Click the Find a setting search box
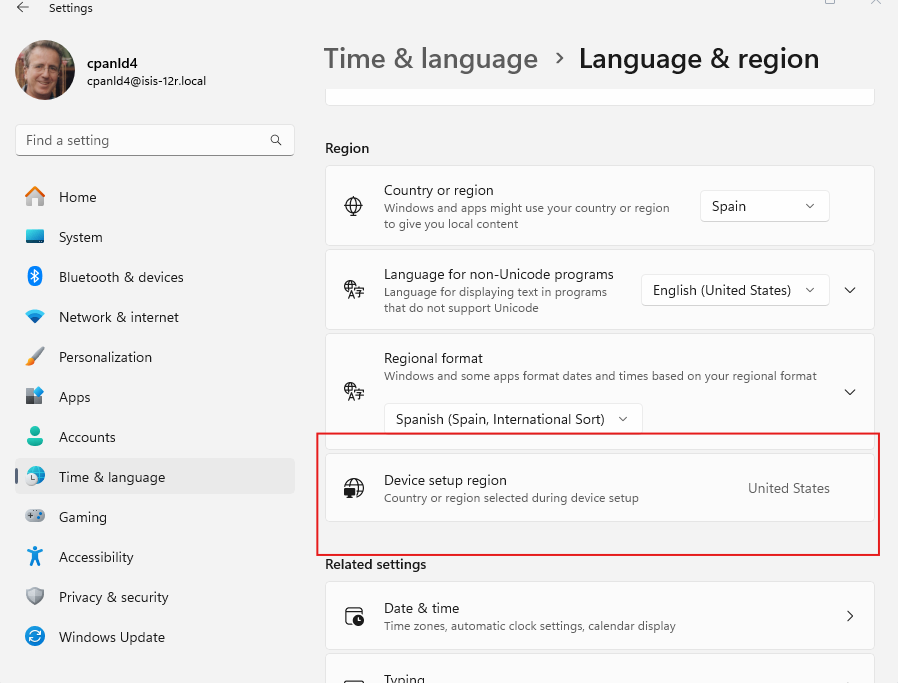Screen dimensions: 898x683 click(x=155, y=140)
